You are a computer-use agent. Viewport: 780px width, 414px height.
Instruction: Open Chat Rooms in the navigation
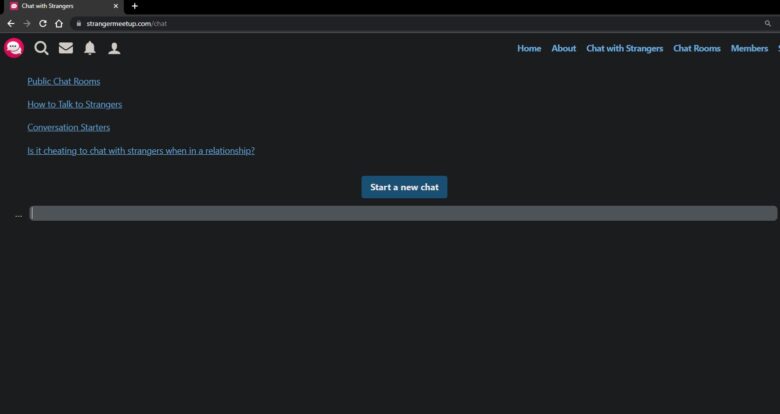tap(697, 48)
